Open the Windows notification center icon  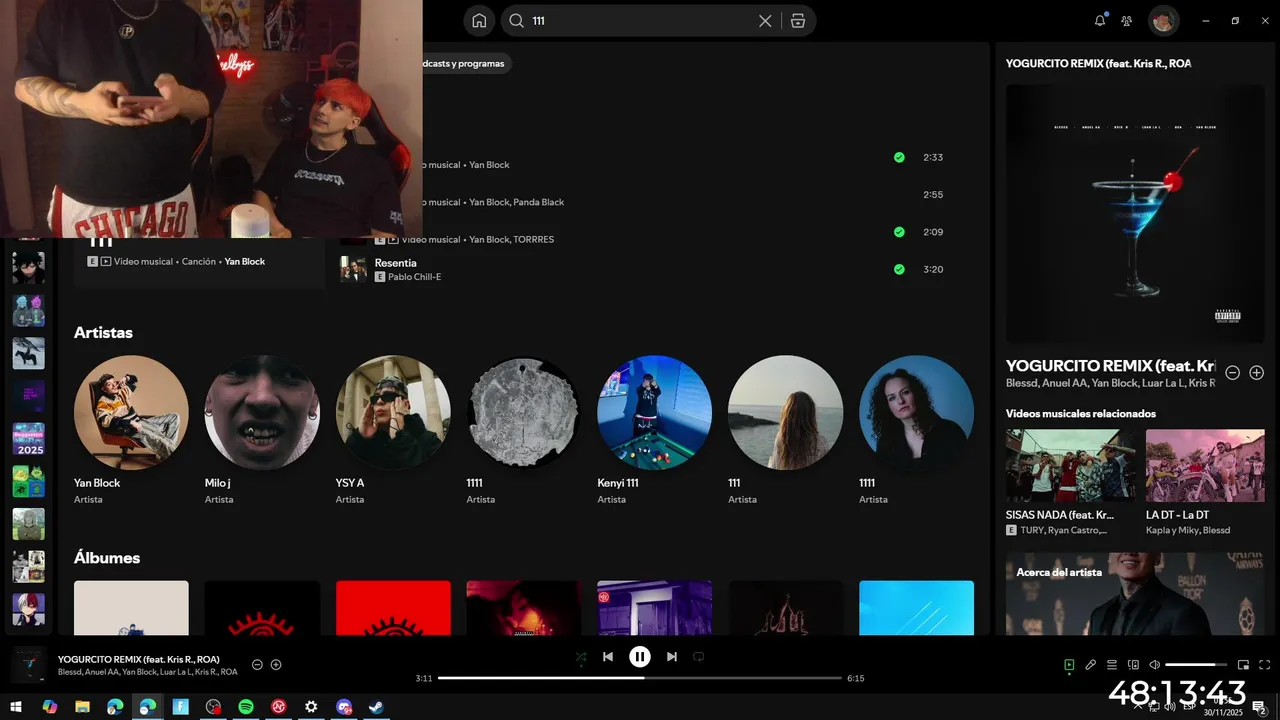coord(1259,707)
